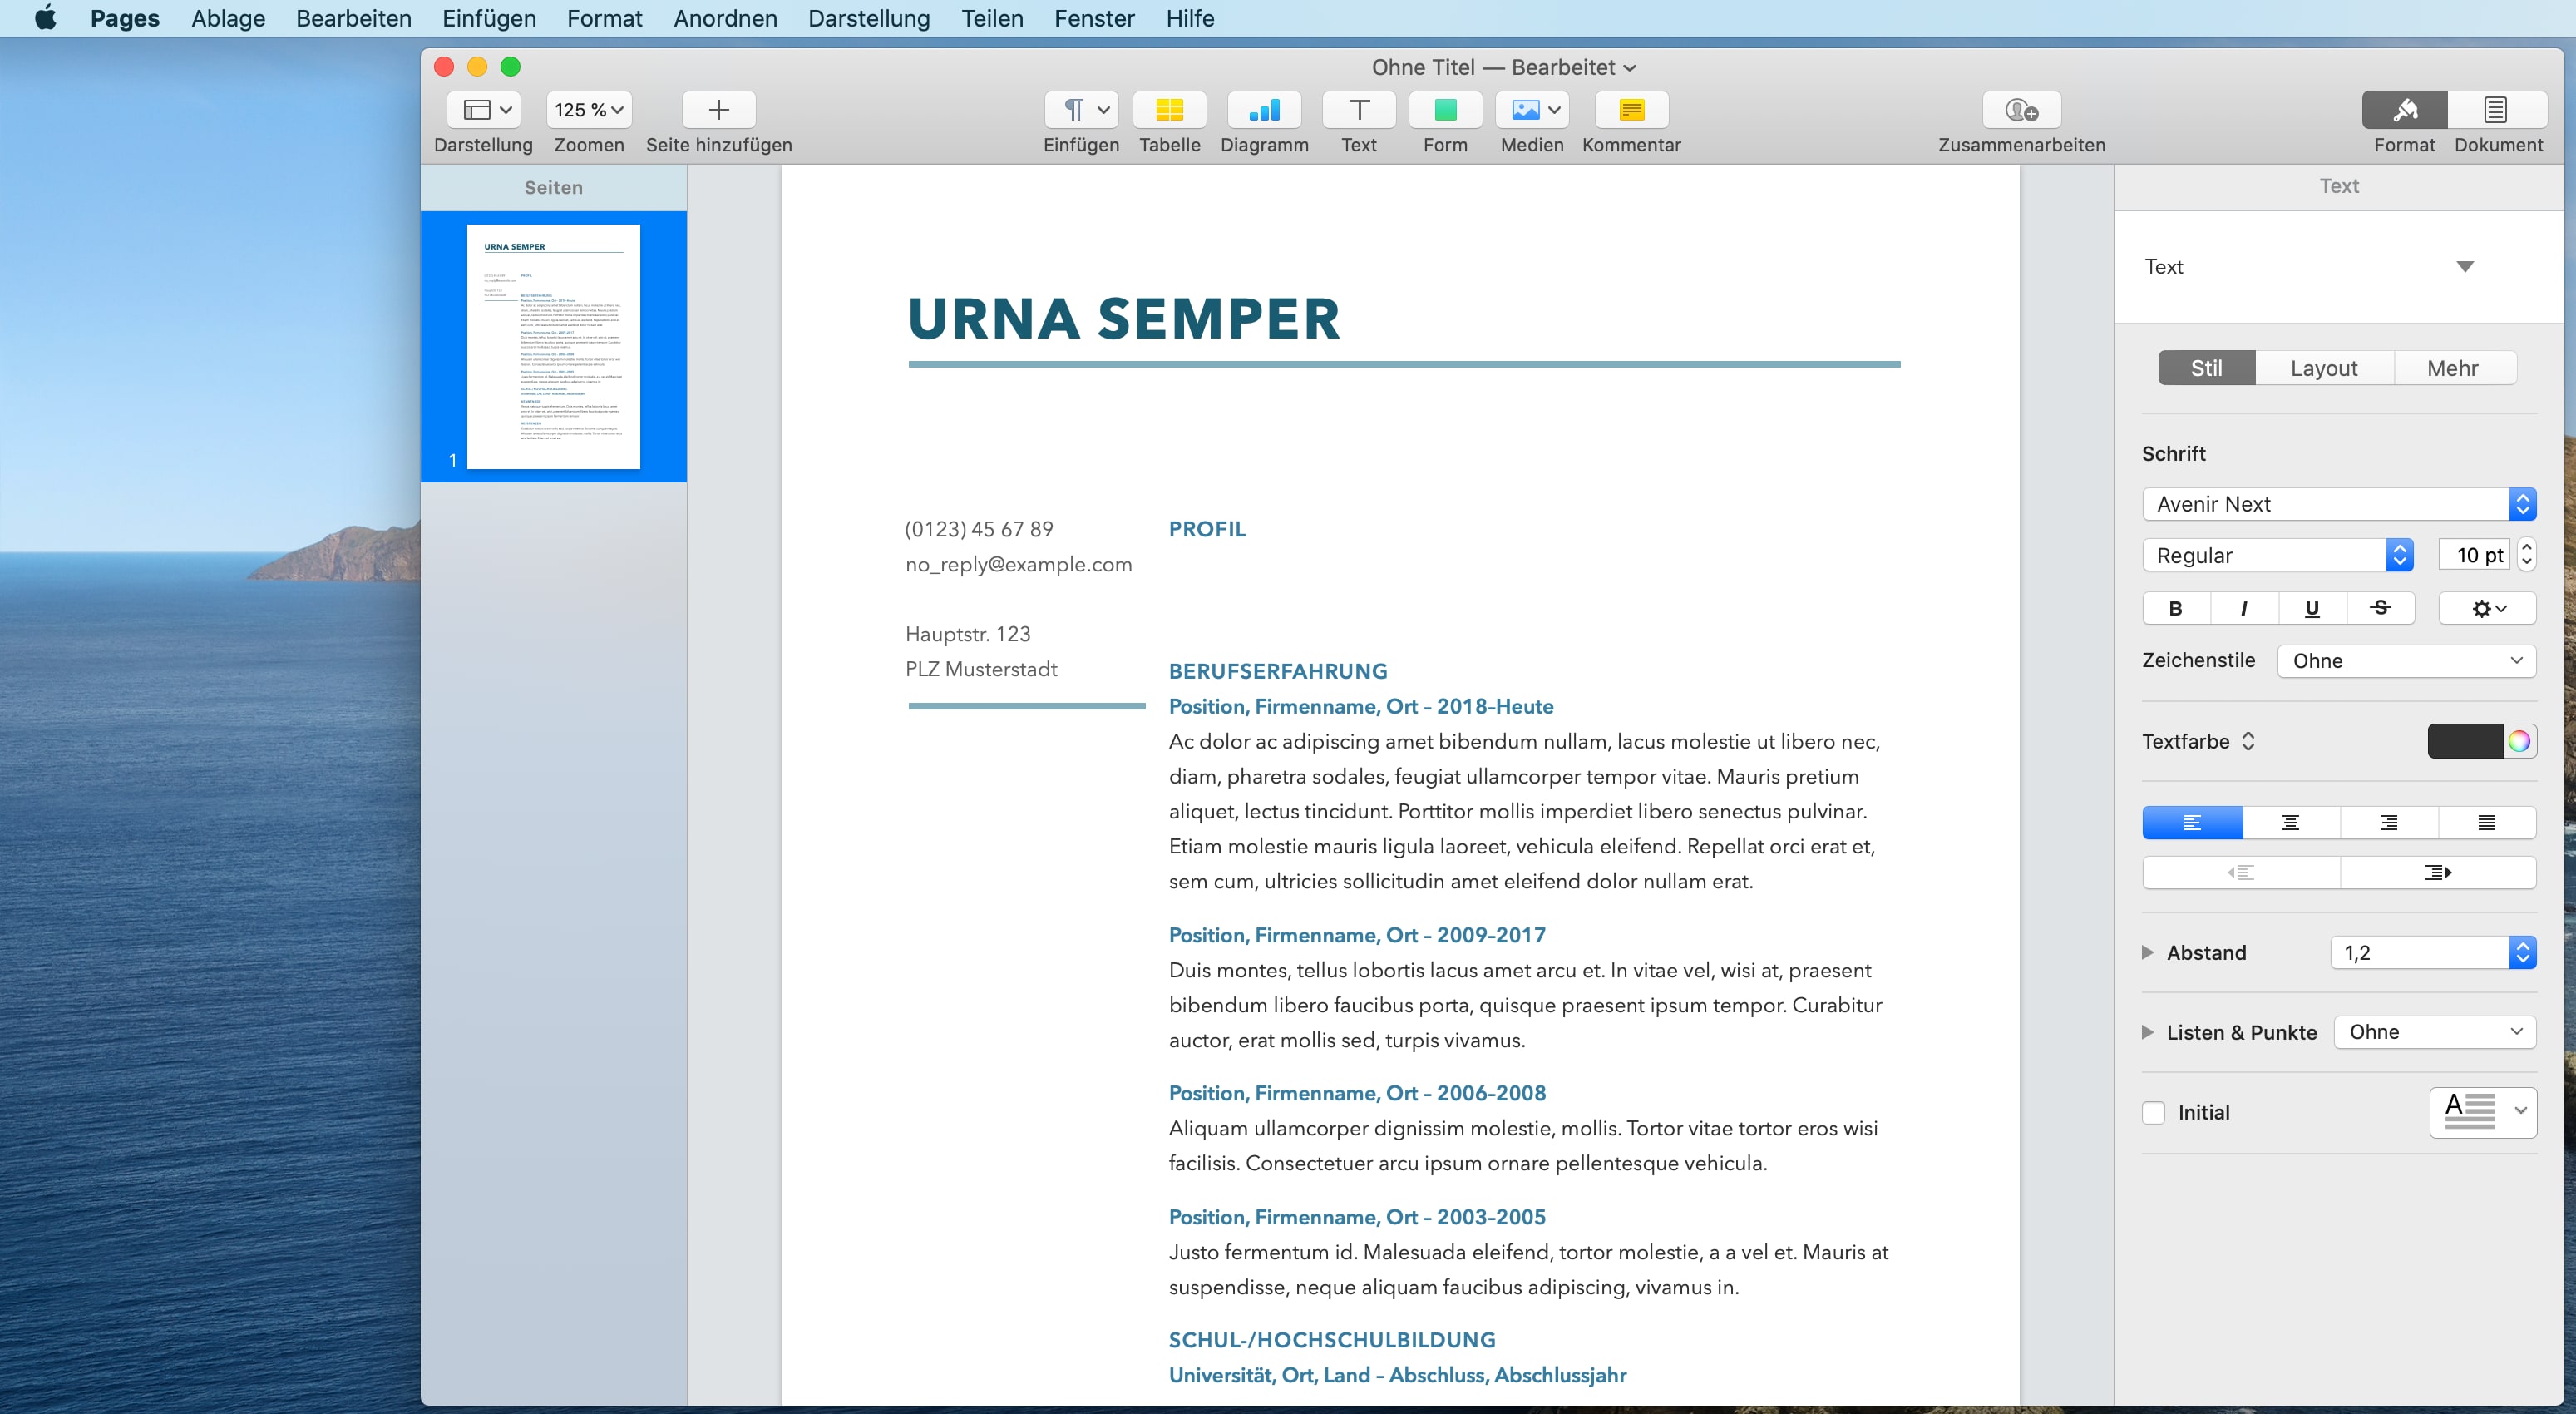This screenshot has width=2576, height=1414.
Task: Click the Kommentar (Comment) insert icon
Action: pos(1631,108)
